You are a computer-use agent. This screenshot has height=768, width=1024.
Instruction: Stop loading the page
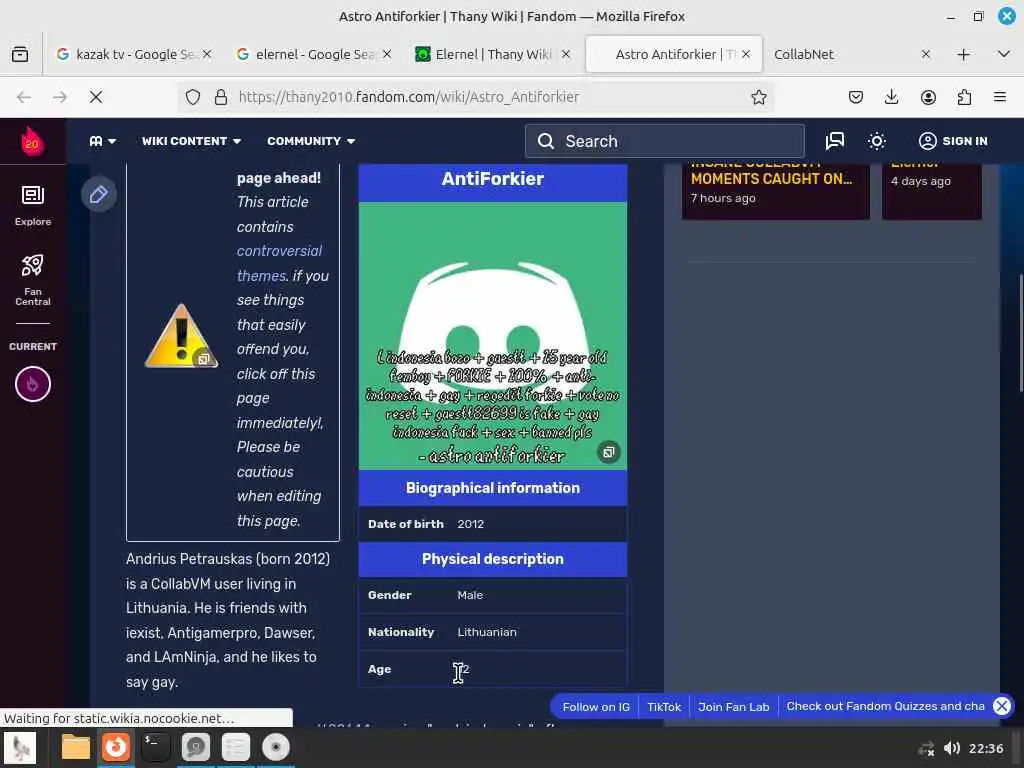coord(96,97)
